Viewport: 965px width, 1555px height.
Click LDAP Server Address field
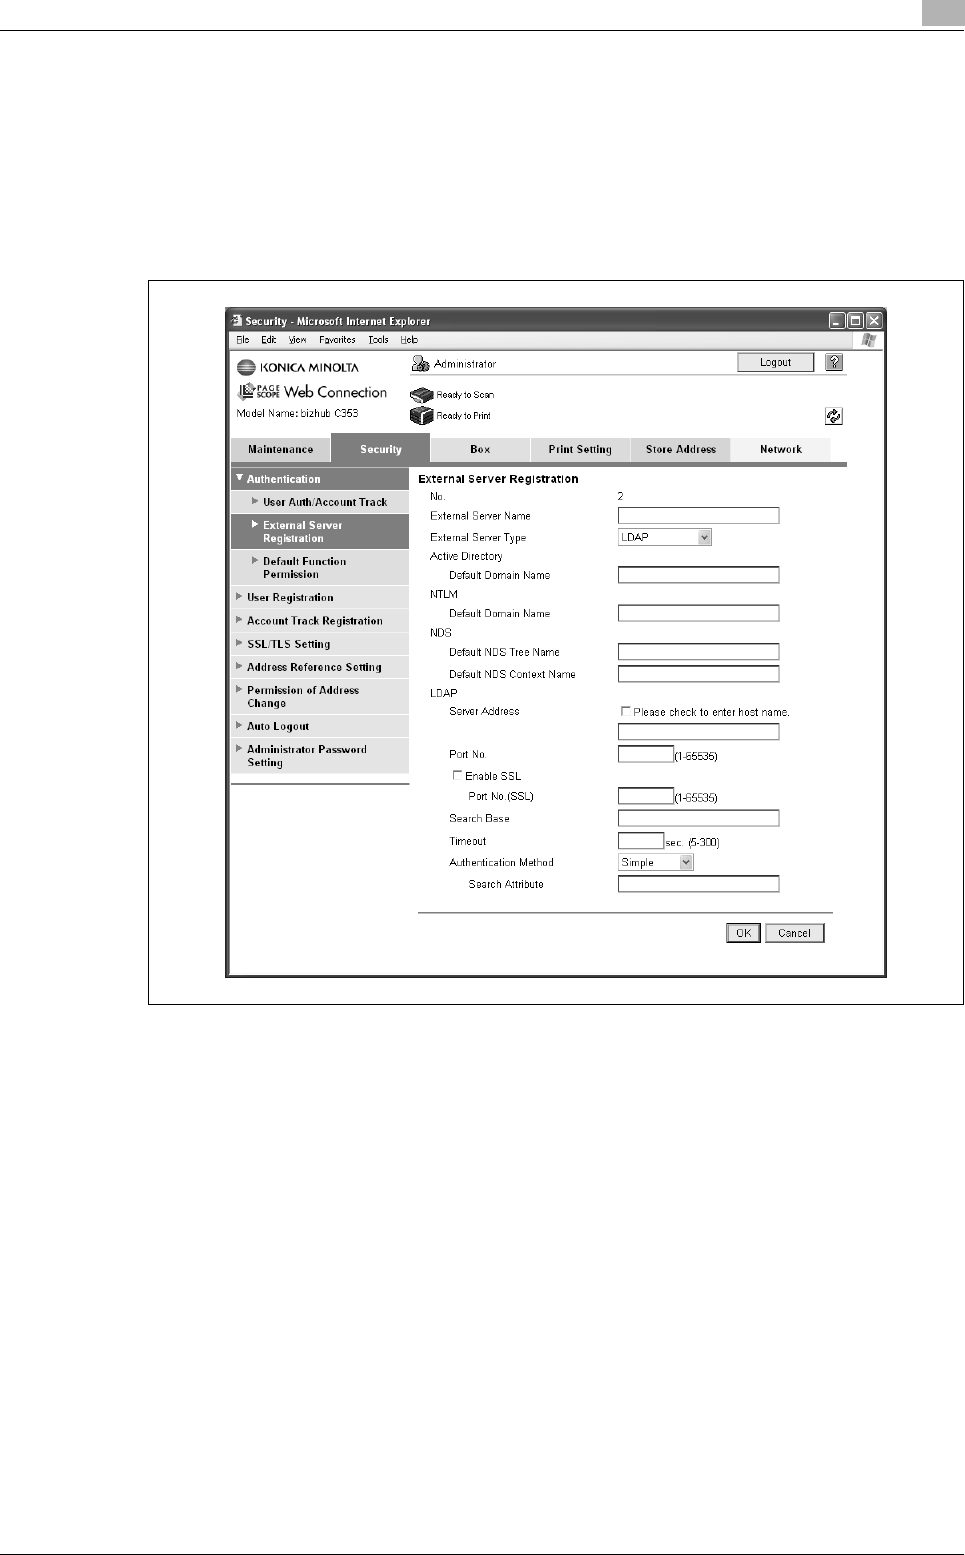[698, 732]
